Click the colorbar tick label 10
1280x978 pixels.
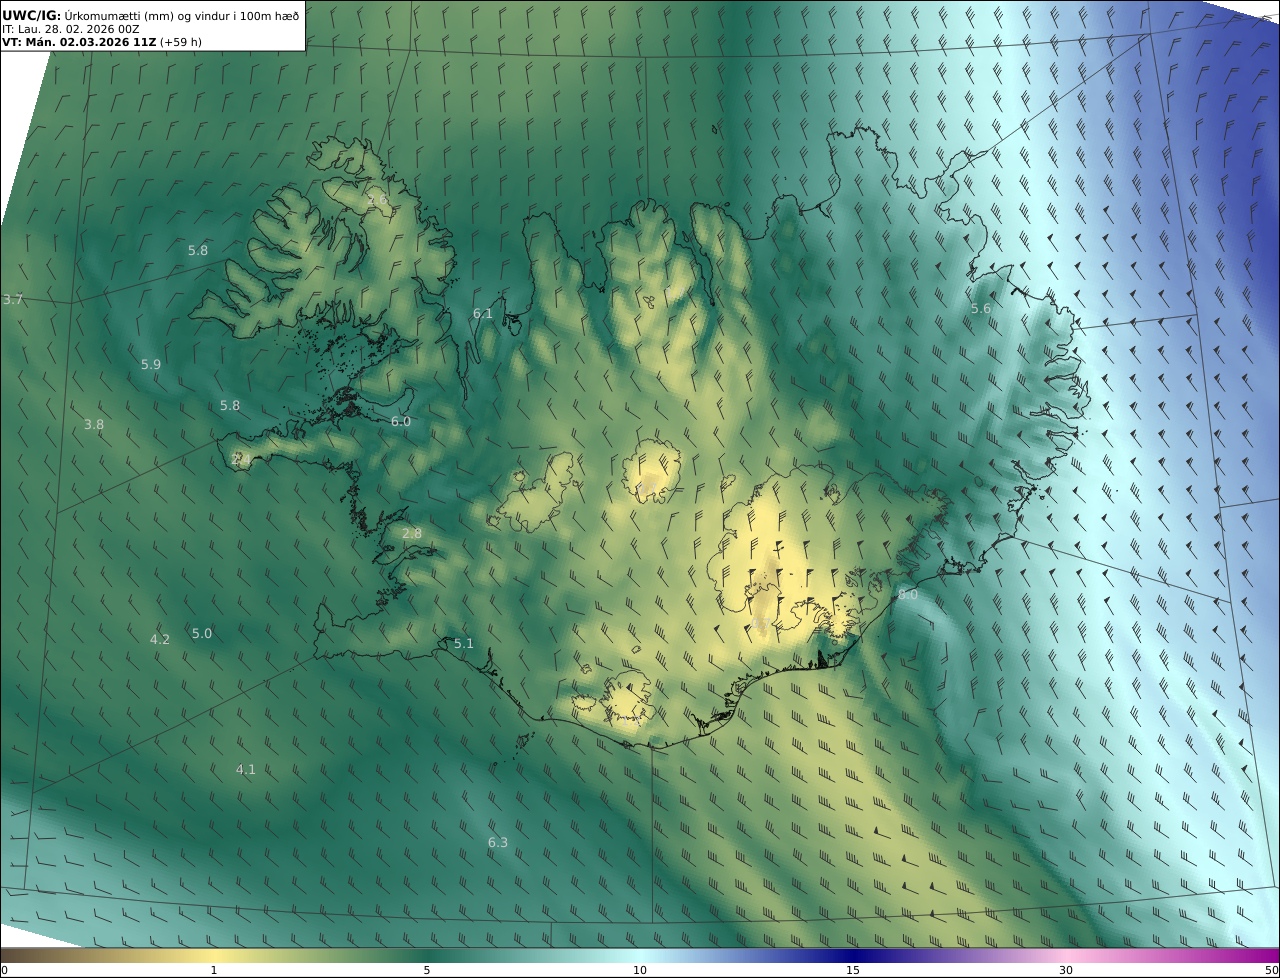(x=640, y=971)
